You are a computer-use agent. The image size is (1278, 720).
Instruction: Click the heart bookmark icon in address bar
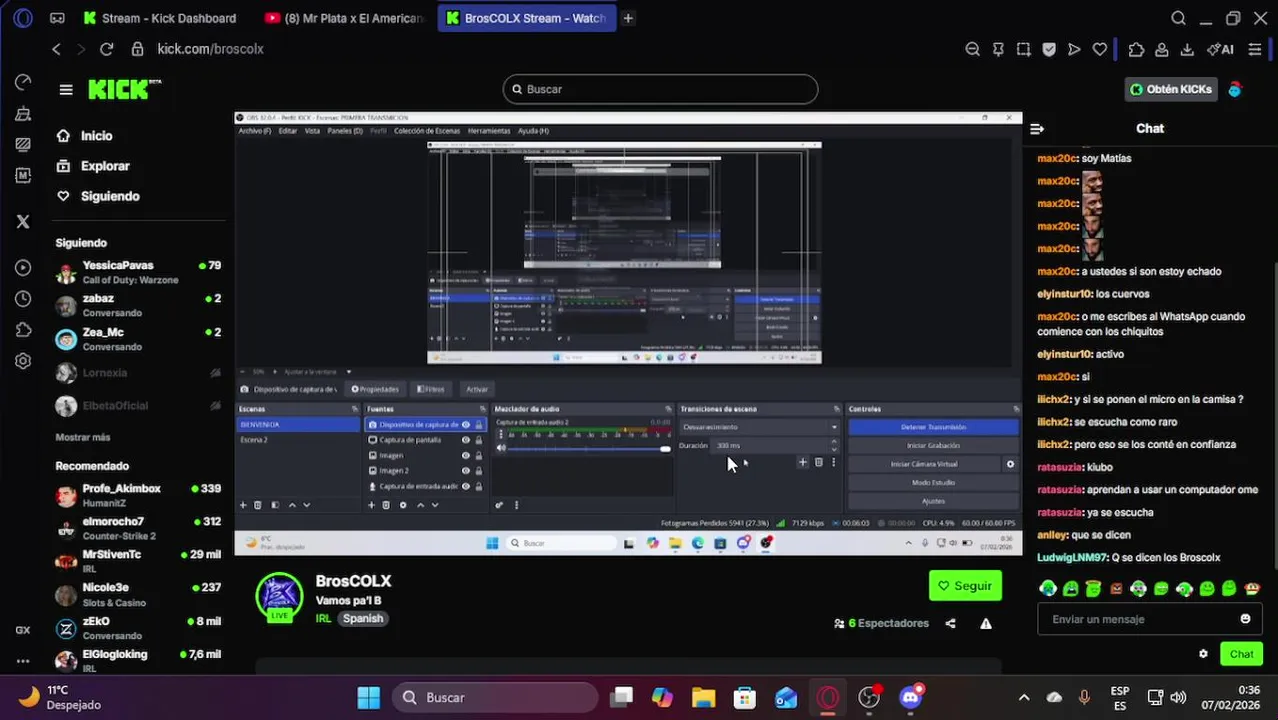coord(1100,49)
